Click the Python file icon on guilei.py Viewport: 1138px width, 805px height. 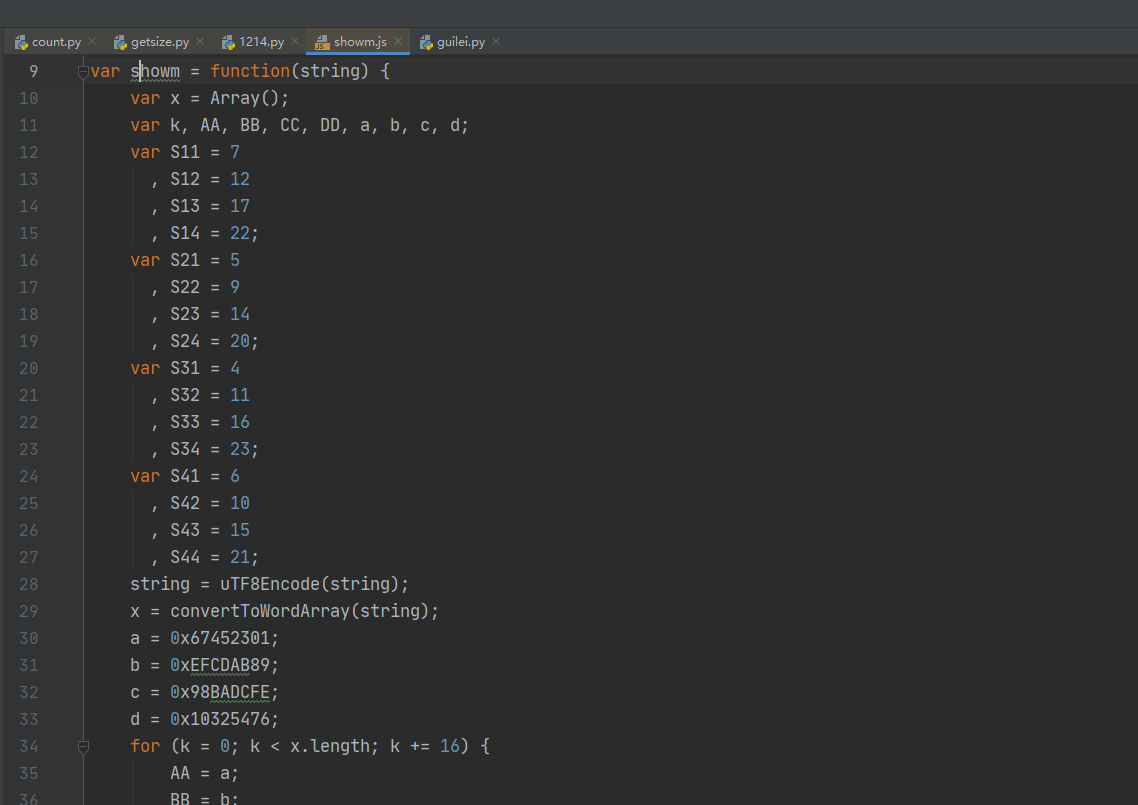pos(427,43)
